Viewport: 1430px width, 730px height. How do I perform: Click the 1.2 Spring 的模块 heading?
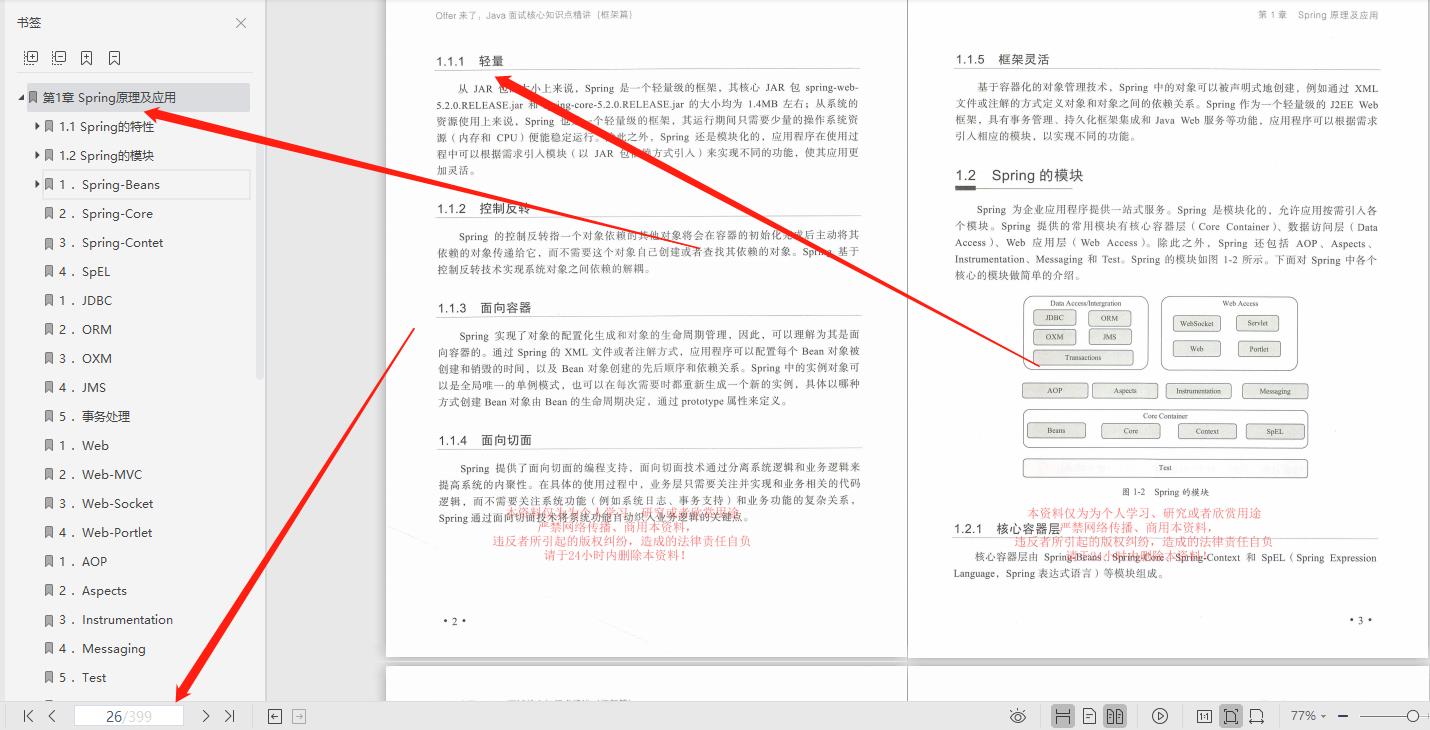[1019, 175]
